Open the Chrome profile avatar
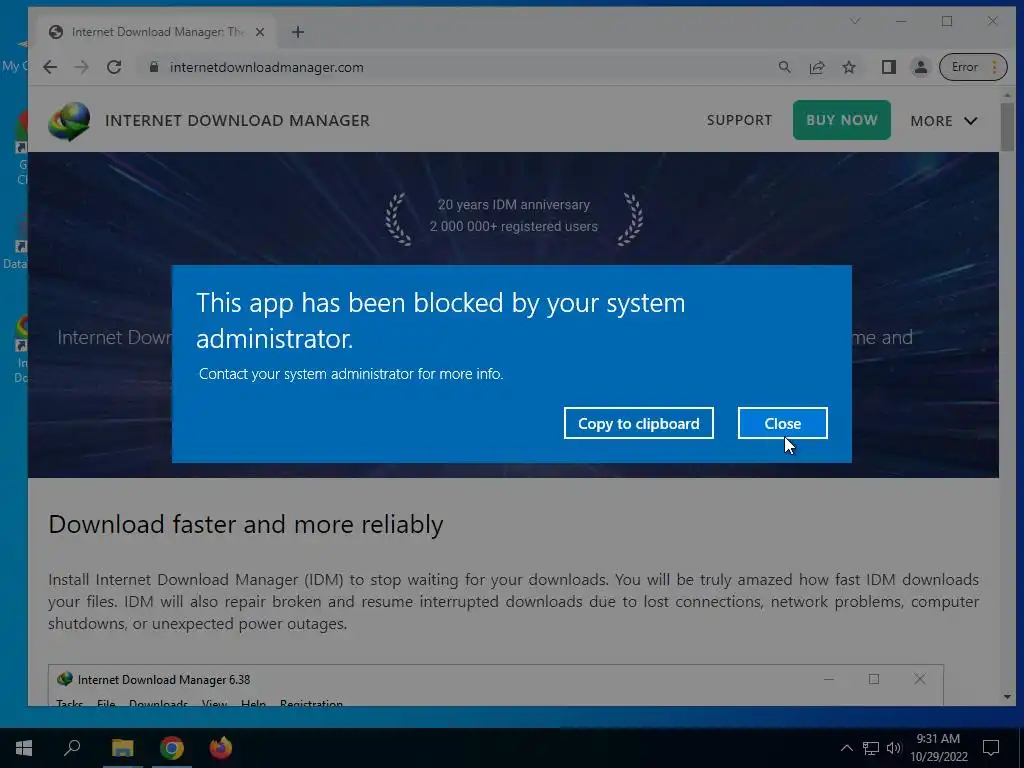Image resolution: width=1024 pixels, height=768 pixels. 920,67
